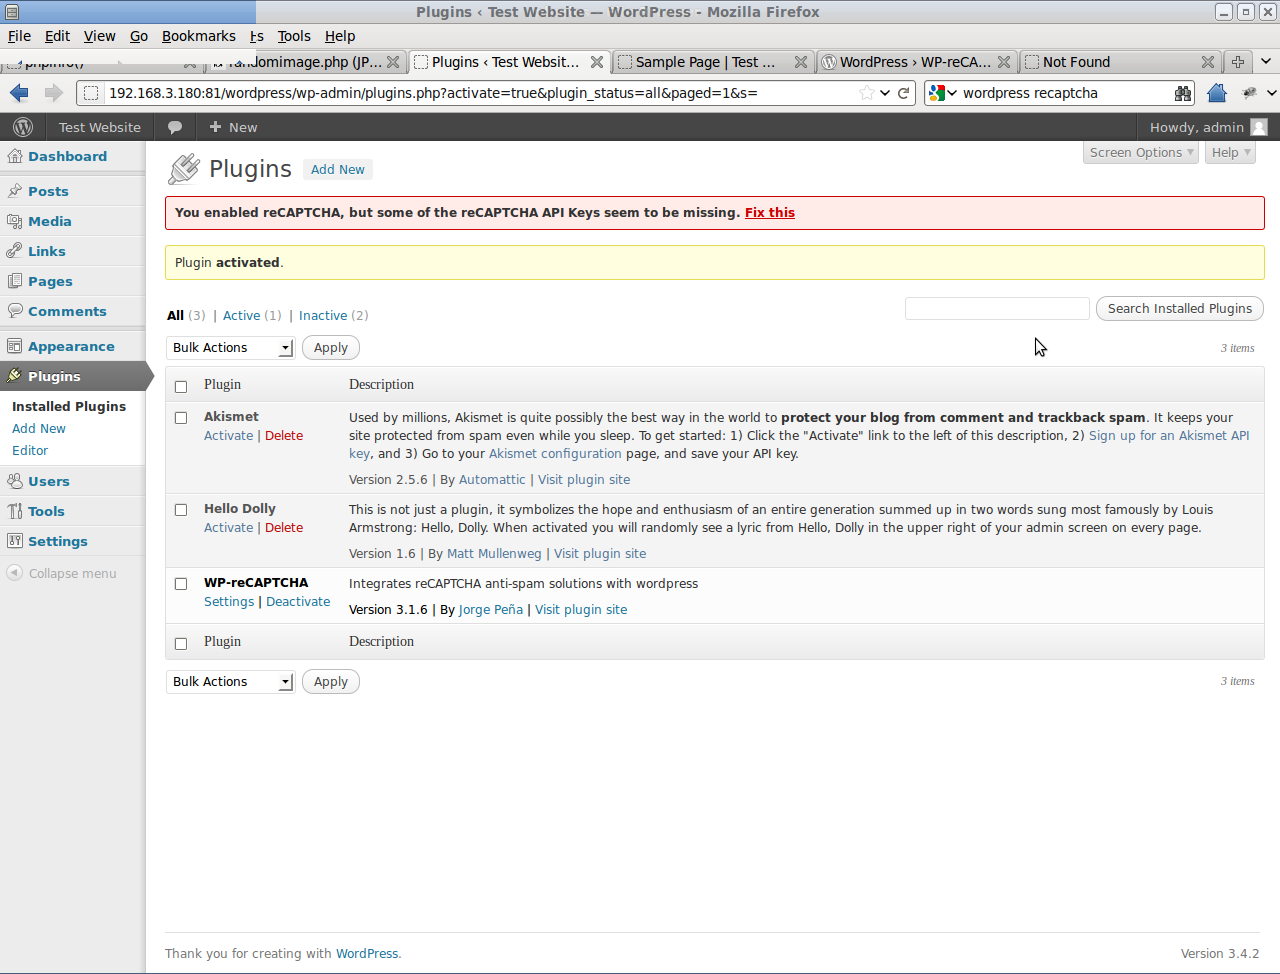This screenshot has width=1280, height=974.
Task: Open the Editor submenu under Plugins
Action: [30, 451]
